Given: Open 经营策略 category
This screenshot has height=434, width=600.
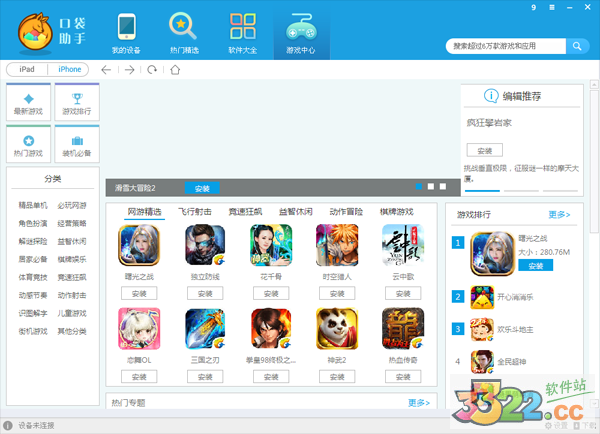Looking at the screenshot, I should [72, 224].
